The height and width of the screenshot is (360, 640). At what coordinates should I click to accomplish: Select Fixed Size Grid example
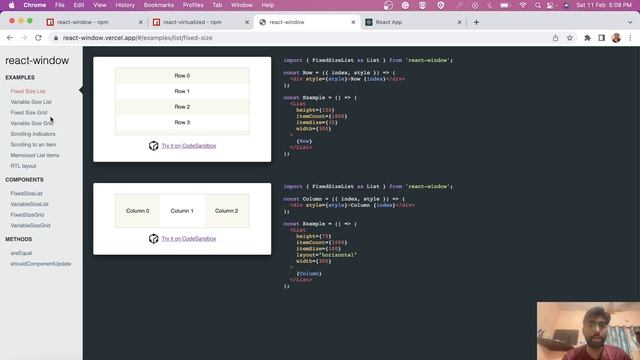click(29, 112)
